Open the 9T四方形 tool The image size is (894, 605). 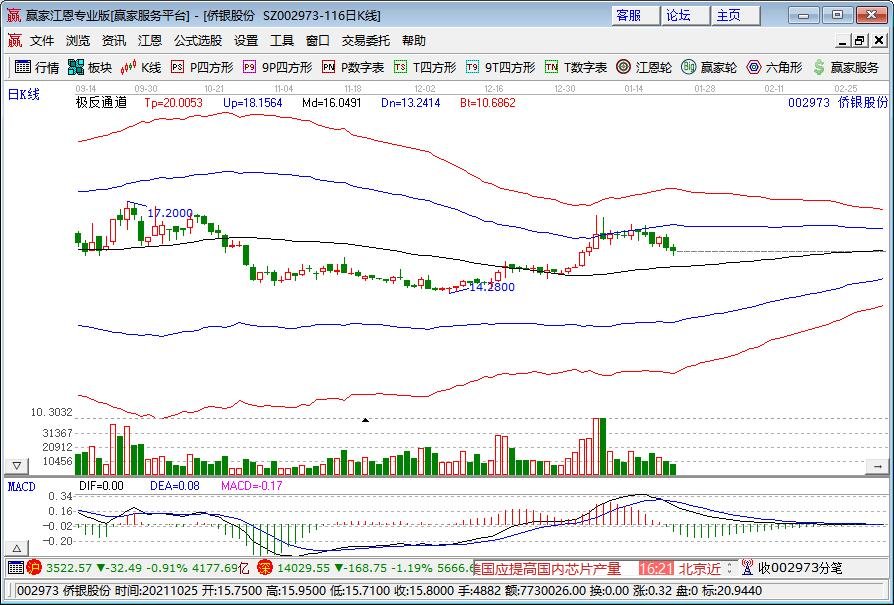click(501, 67)
